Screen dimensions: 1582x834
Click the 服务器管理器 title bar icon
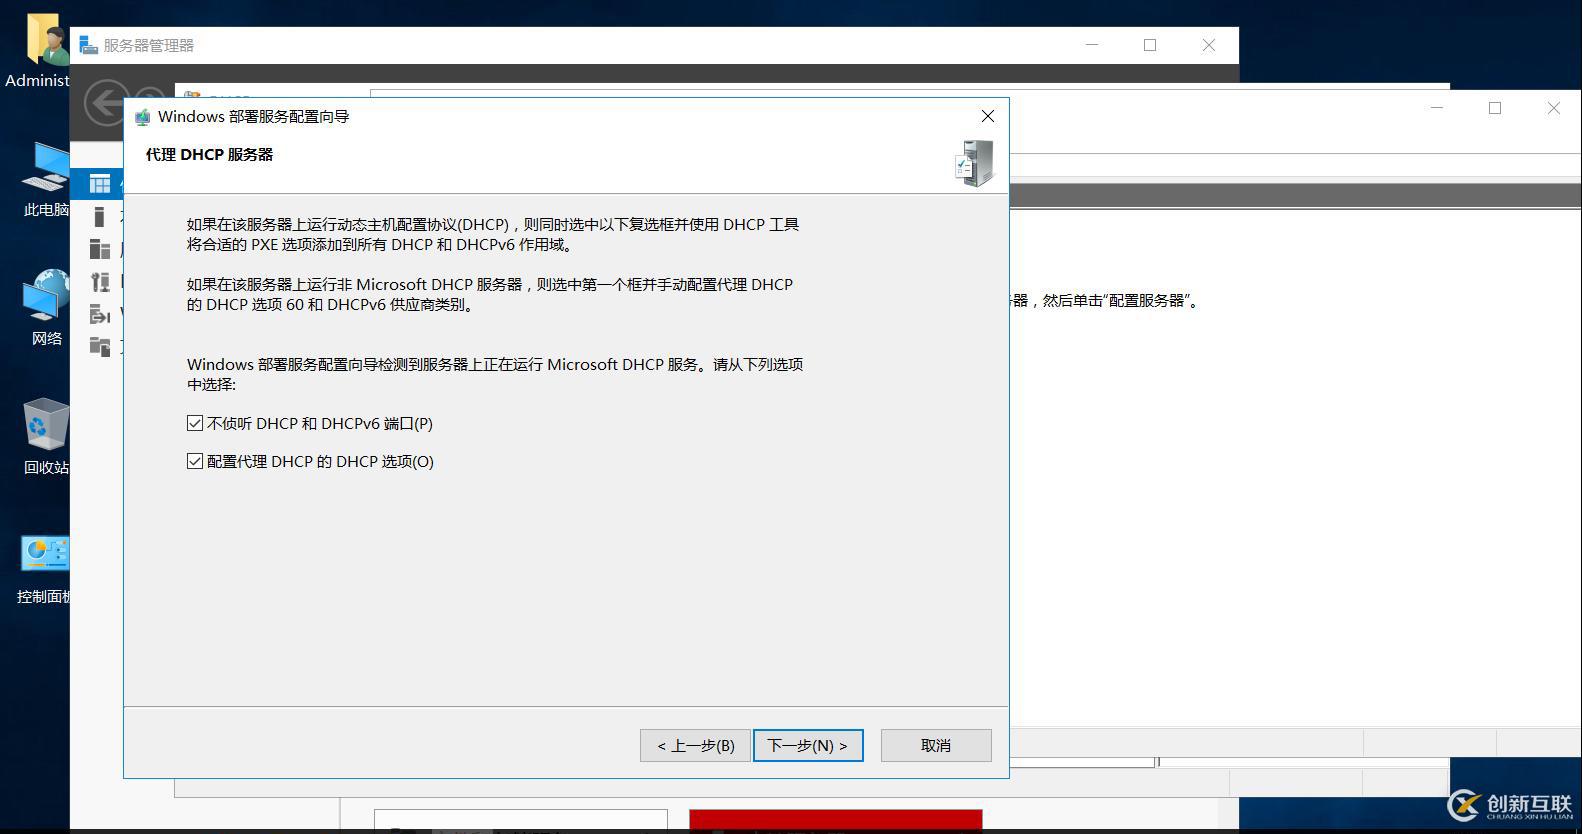tap(88, 45)
